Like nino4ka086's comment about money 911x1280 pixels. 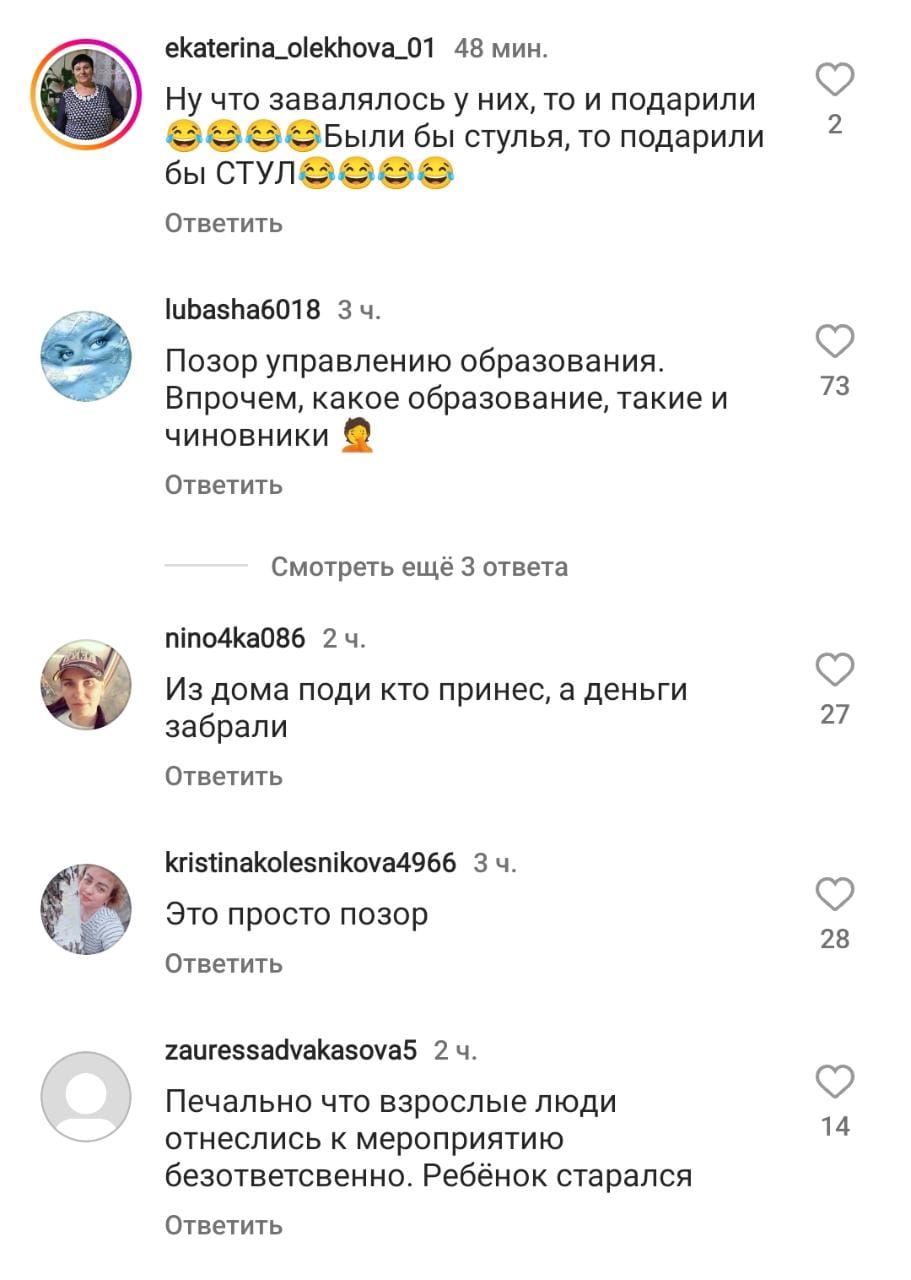point(835,669)
